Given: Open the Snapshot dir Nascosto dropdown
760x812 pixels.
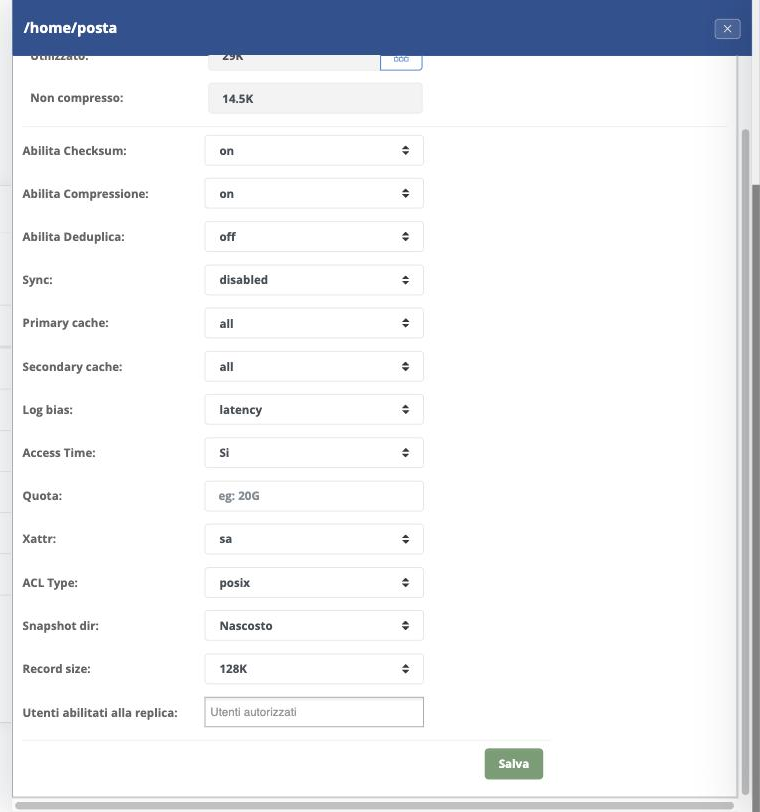Looking at the screenshot, I should point(314,626).
